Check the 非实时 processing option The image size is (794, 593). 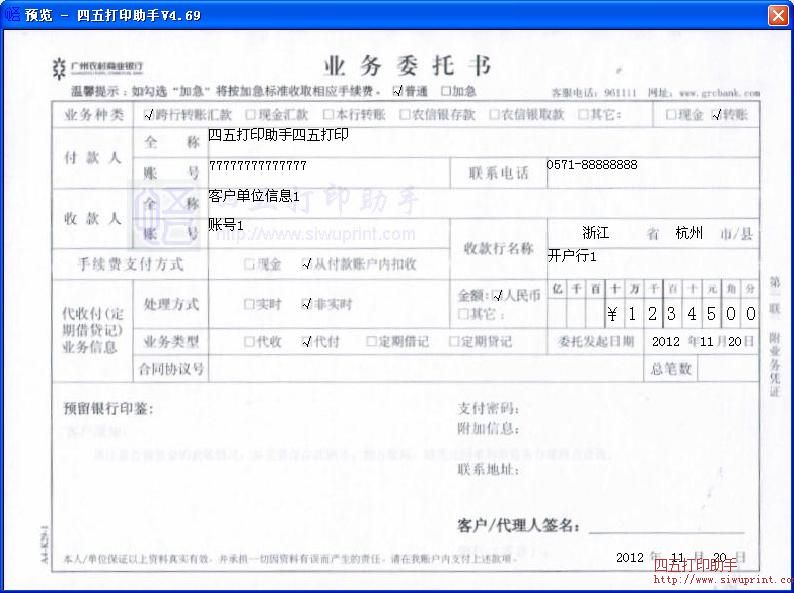(x=306, y=304)
